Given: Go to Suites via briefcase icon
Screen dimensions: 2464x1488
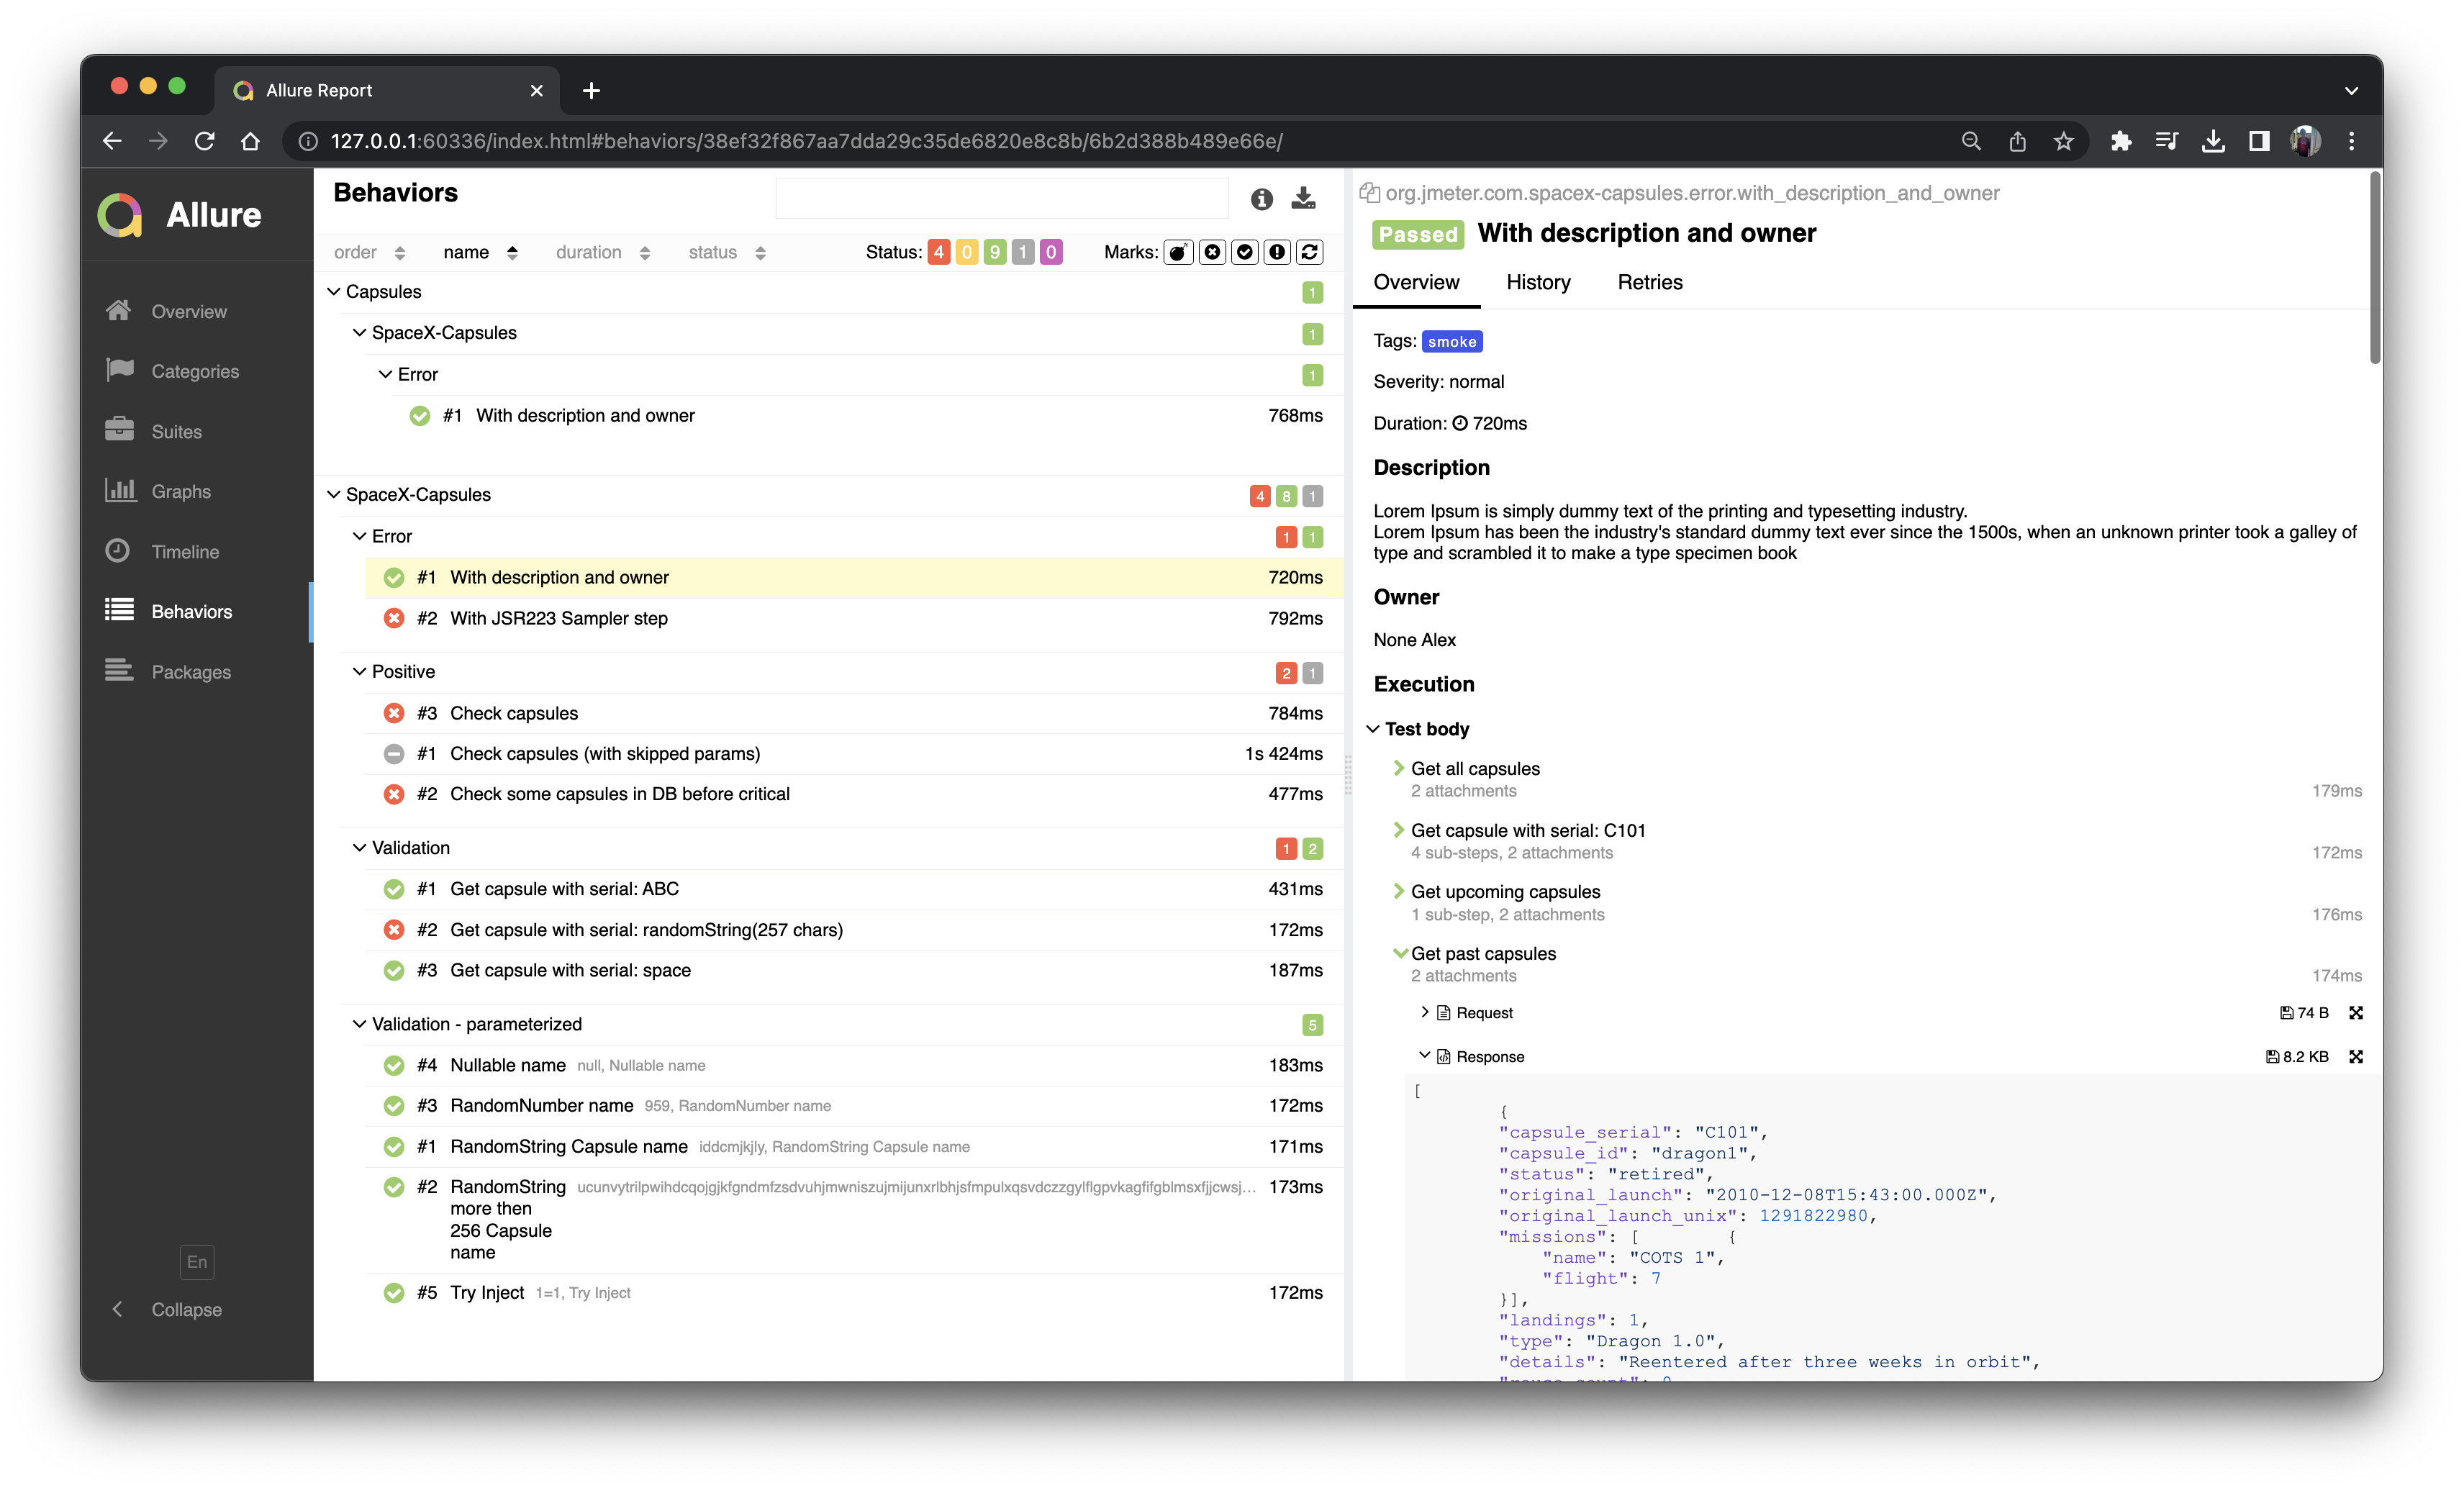Looking at the screenshot, I should coord(119,430).
